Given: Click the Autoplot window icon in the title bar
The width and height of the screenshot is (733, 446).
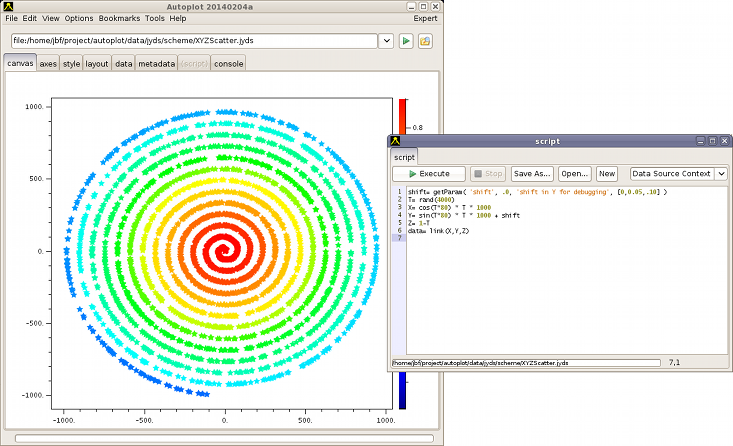Looking at the screenshot, I should click(x=9, y=6).
